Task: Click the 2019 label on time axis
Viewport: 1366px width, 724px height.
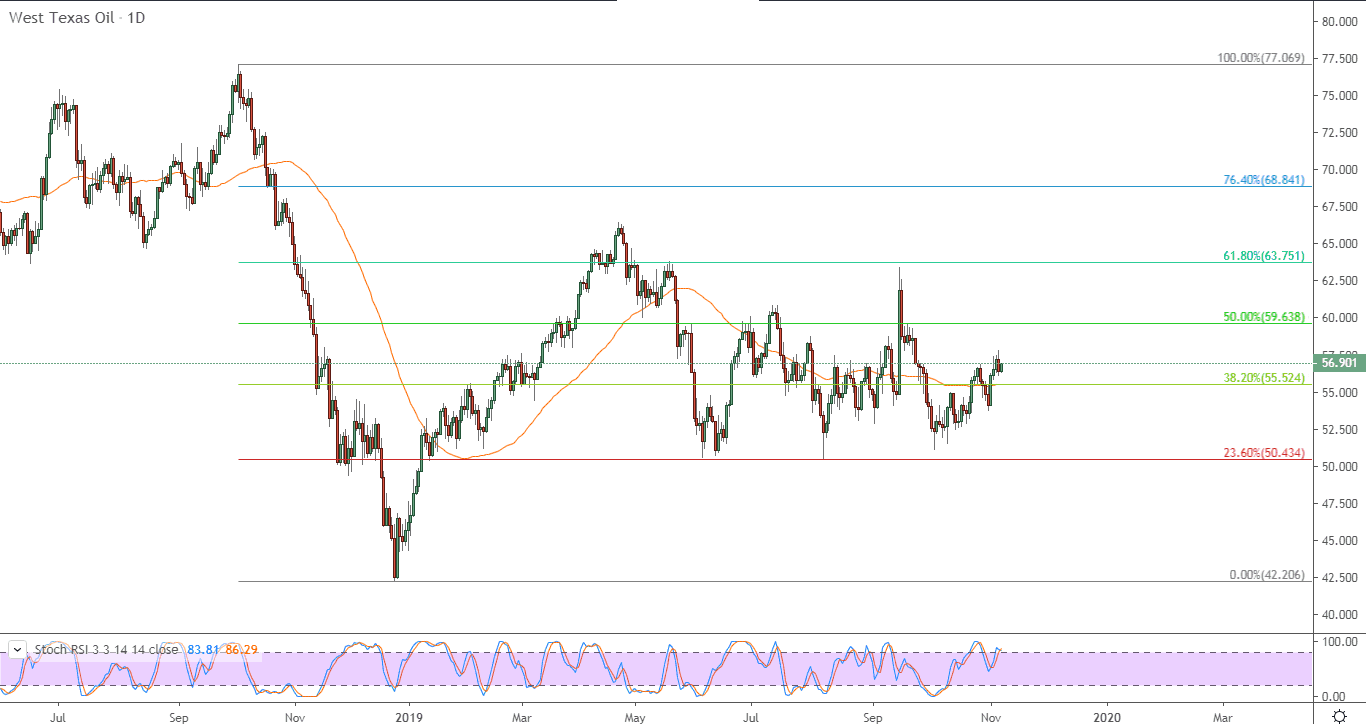Action: point(408,716)
